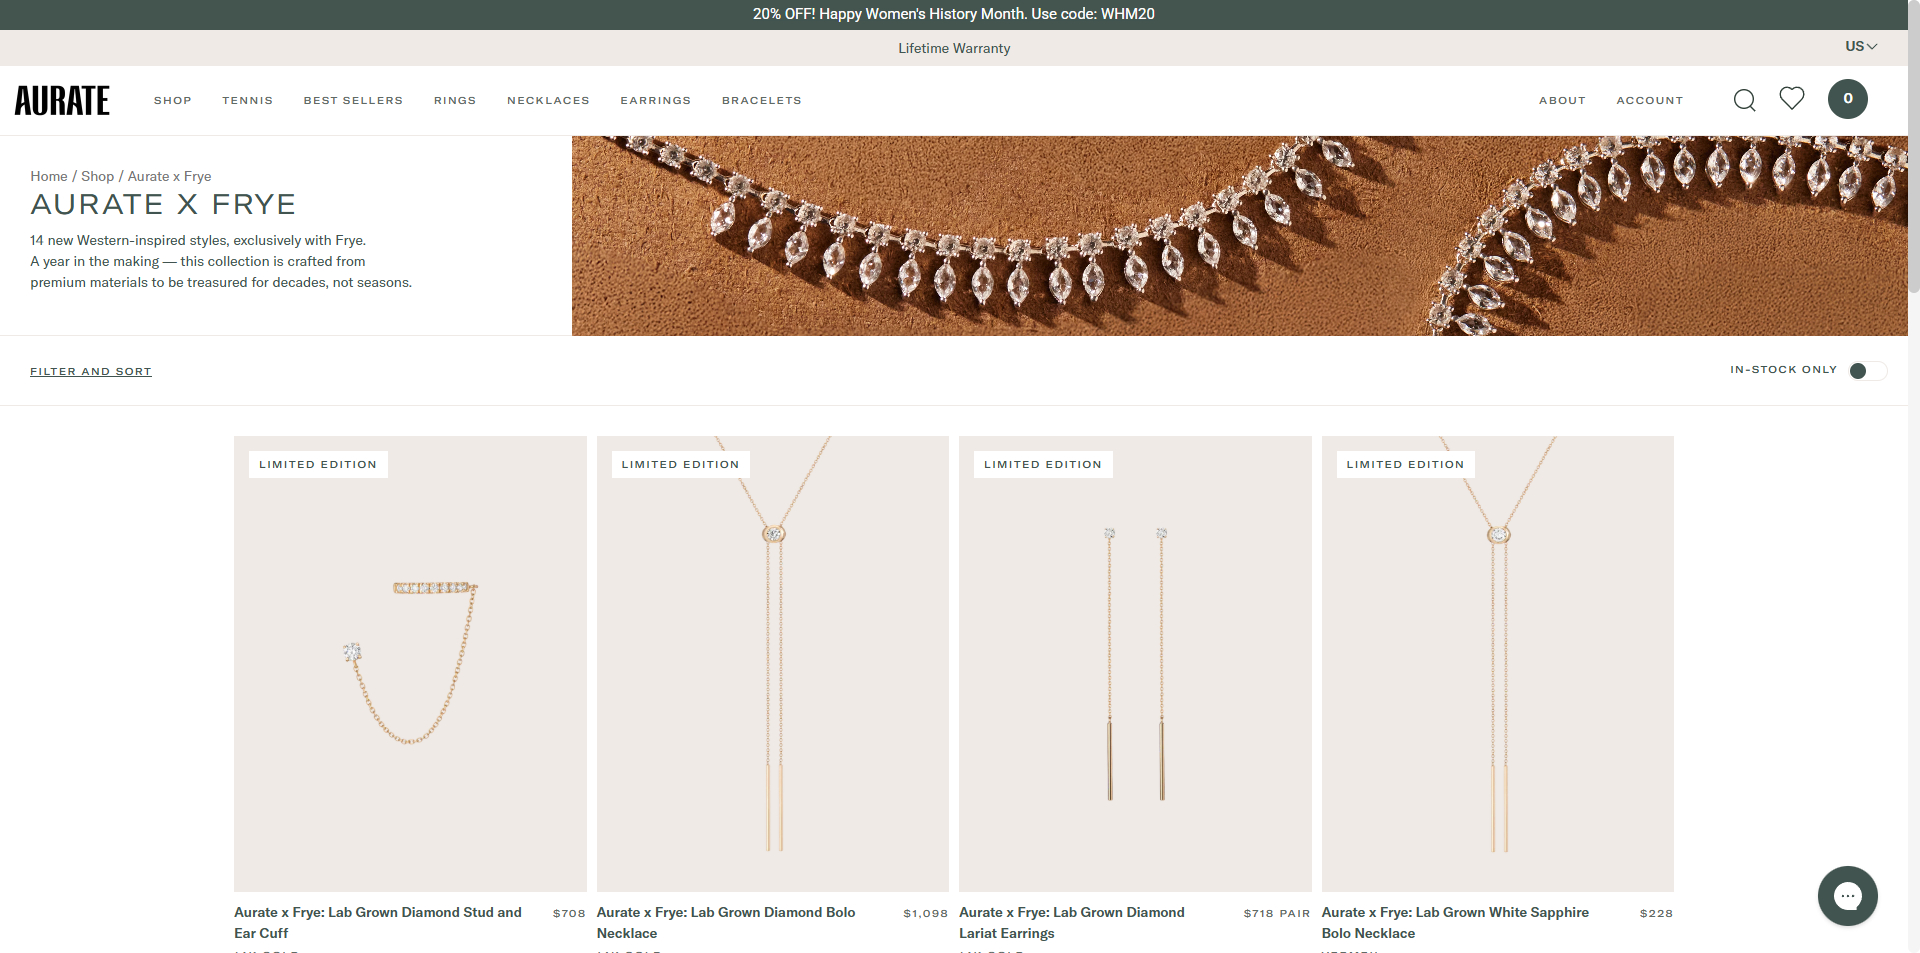Toggle the In-Stock Only switch
This screenshot has width=1920, height=953.
point(1867,371)
